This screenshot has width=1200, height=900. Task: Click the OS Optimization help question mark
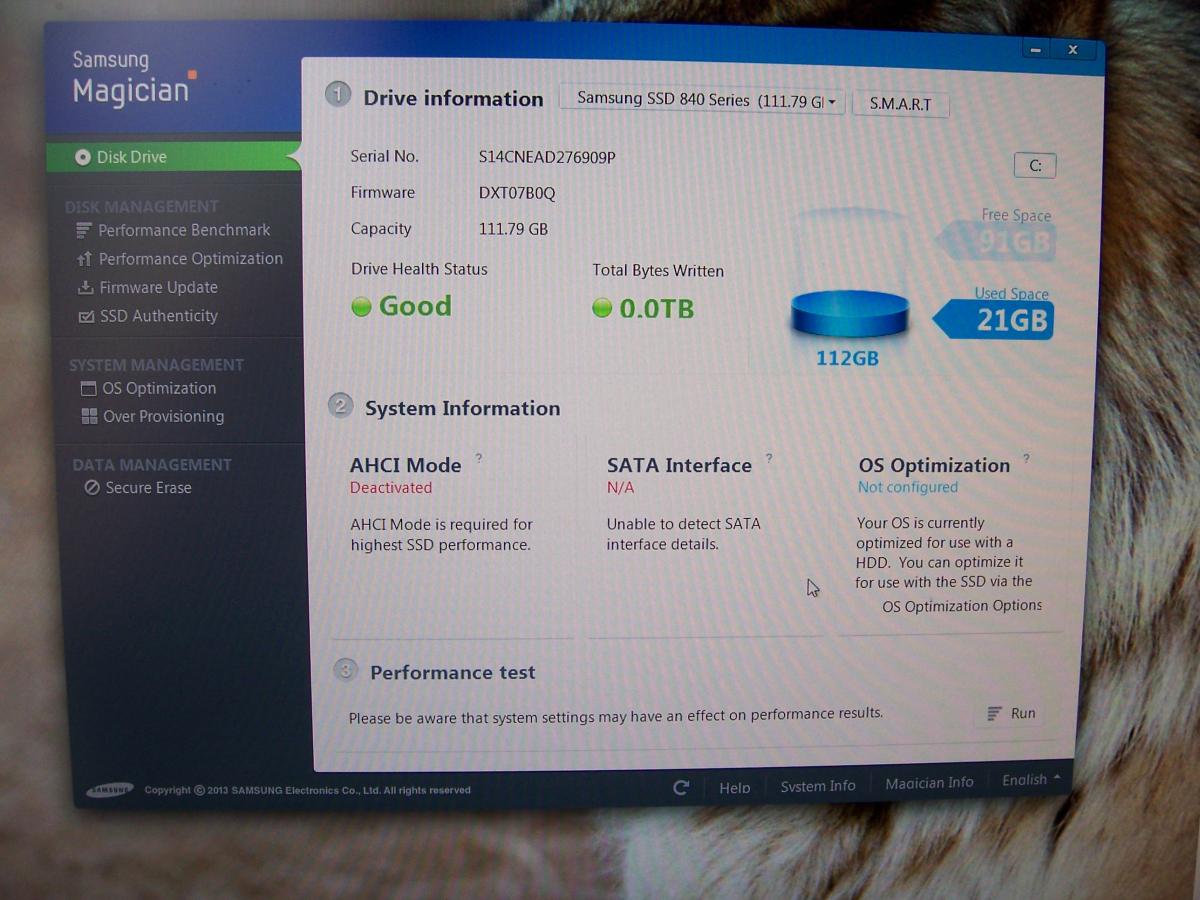tap(1027, 459)
